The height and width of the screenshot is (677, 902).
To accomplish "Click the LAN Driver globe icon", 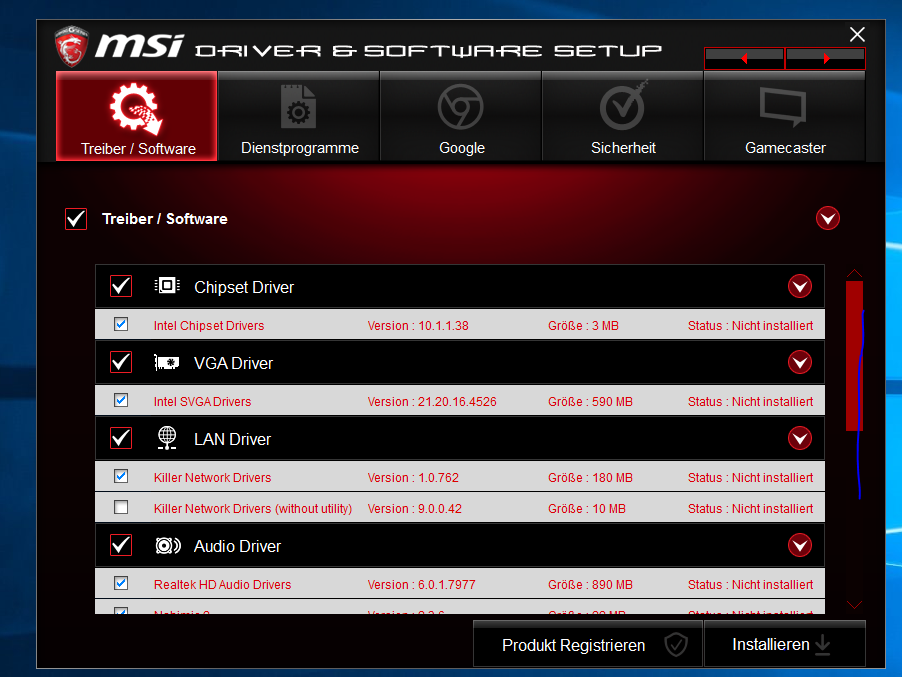I will pyautogui.click(x=167, y=438).
